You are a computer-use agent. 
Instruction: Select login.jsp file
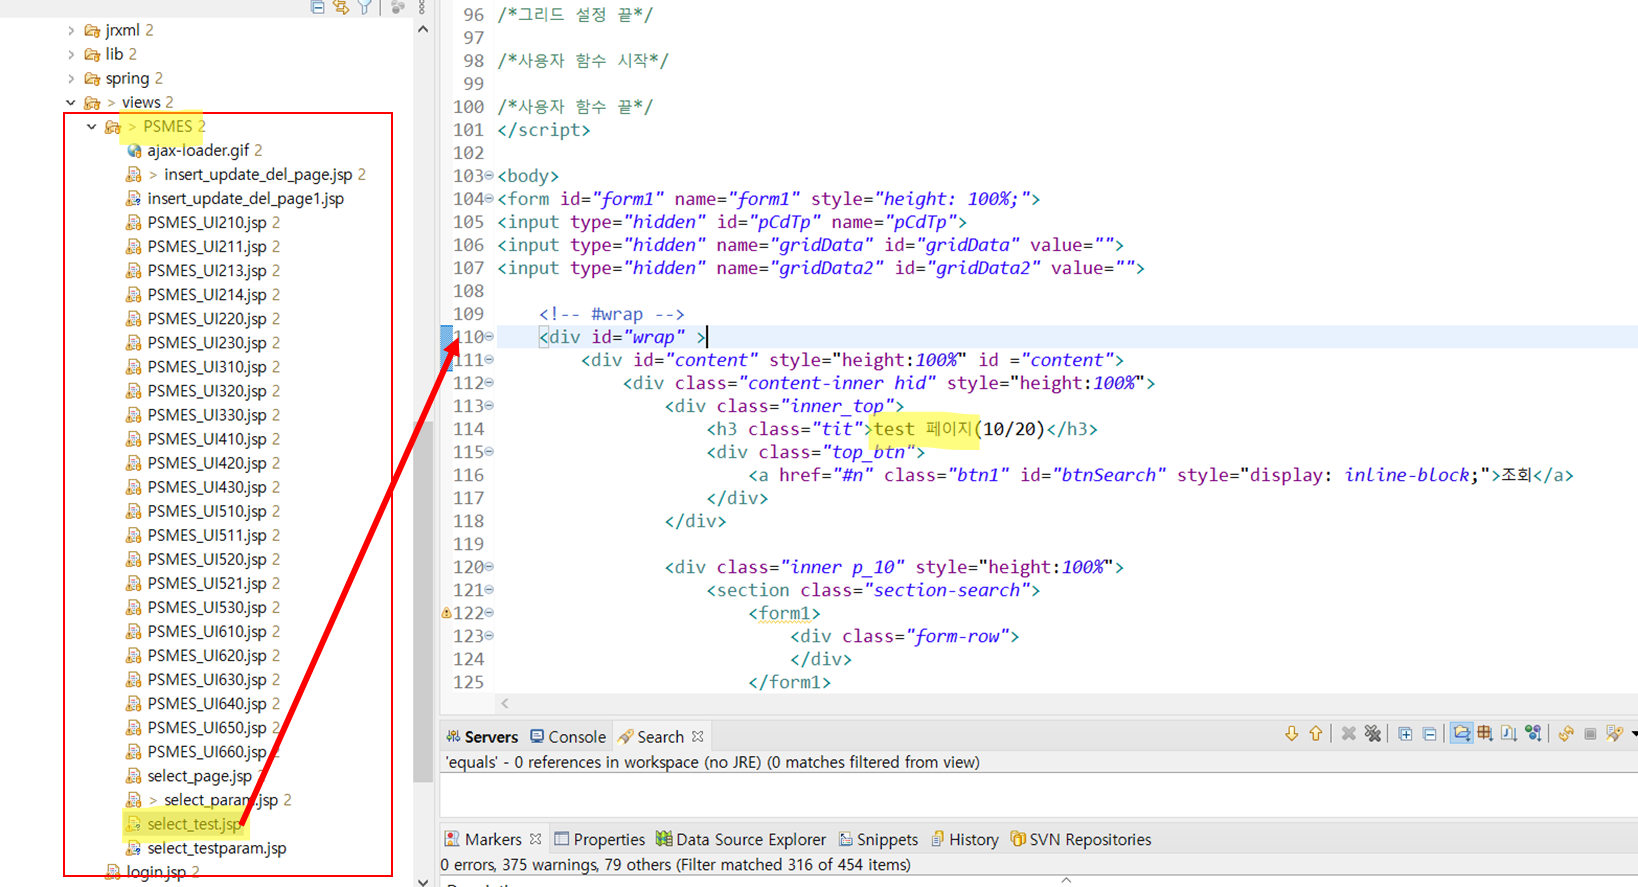[x=156, y=872]
